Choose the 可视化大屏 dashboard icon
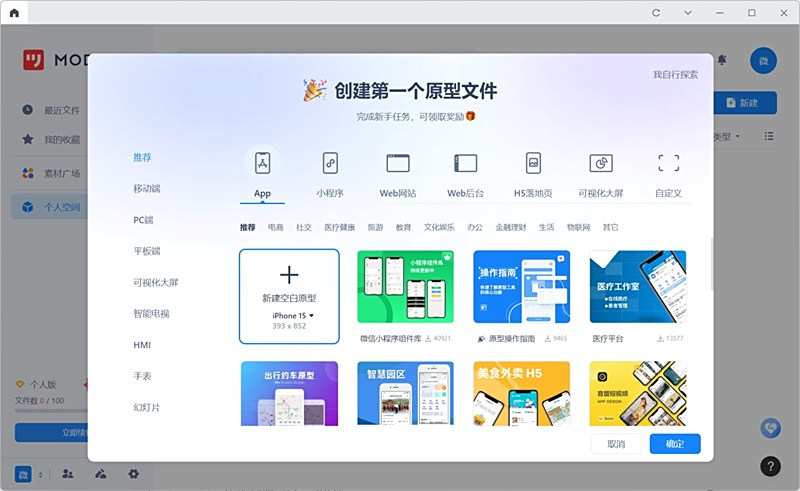800x491 pixels. tap(601, 163)
